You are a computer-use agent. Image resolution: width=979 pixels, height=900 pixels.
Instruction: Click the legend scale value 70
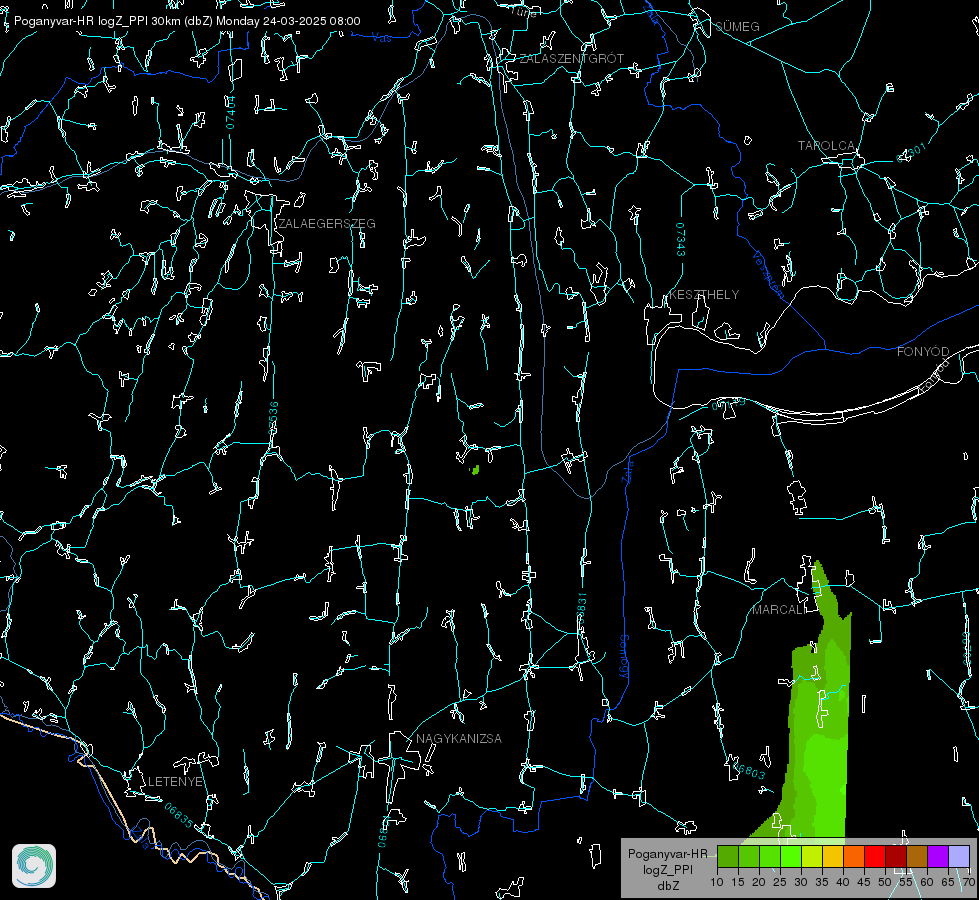point(969,882)
